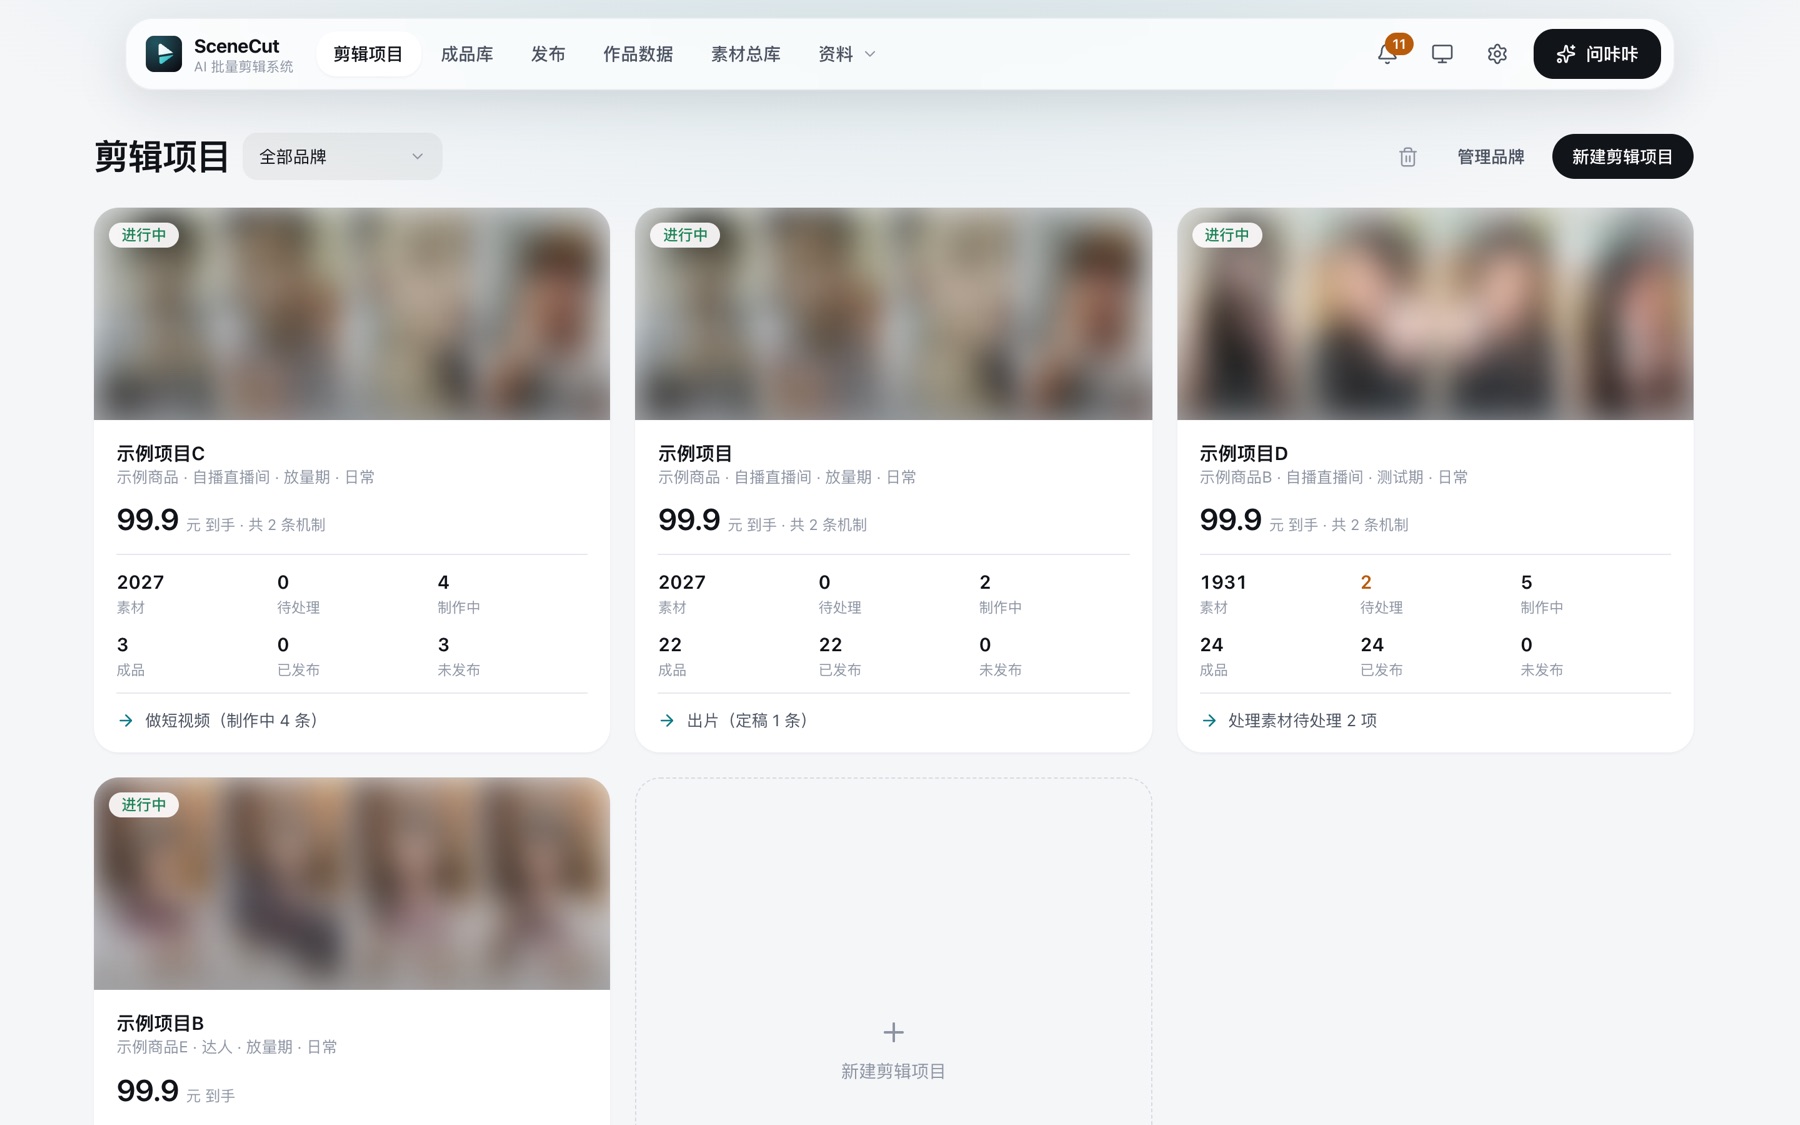
Task: Click arrow icon beside 出片 action
Action: [667, 720]
